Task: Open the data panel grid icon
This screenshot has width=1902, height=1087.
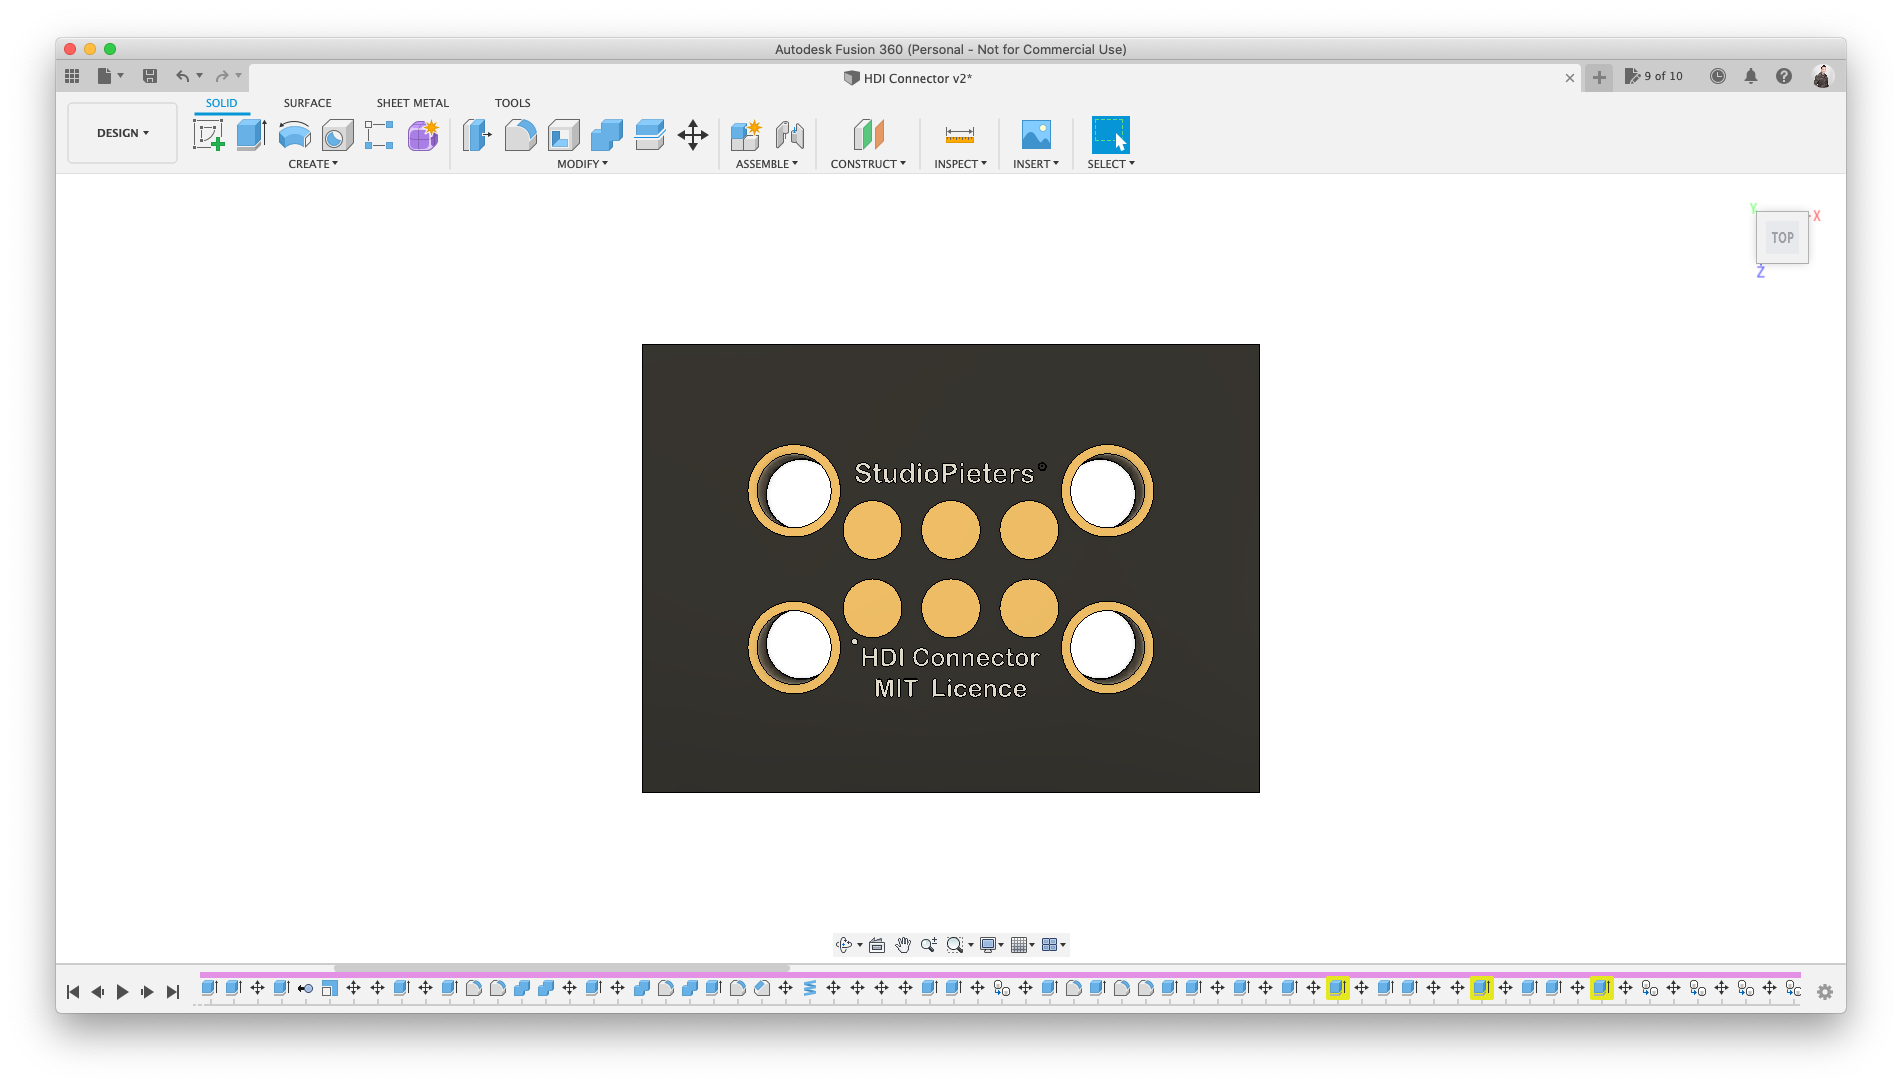Action: pos(72,76)
